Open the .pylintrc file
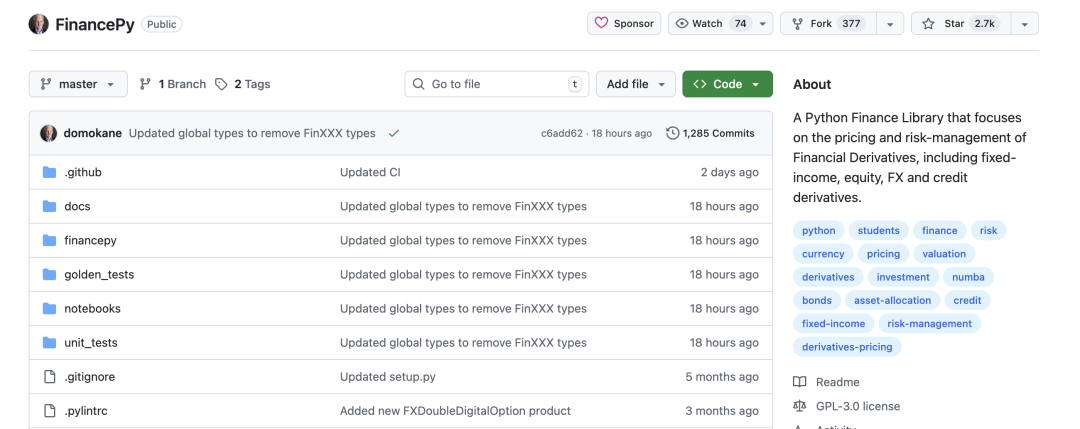 click(85, 411)
